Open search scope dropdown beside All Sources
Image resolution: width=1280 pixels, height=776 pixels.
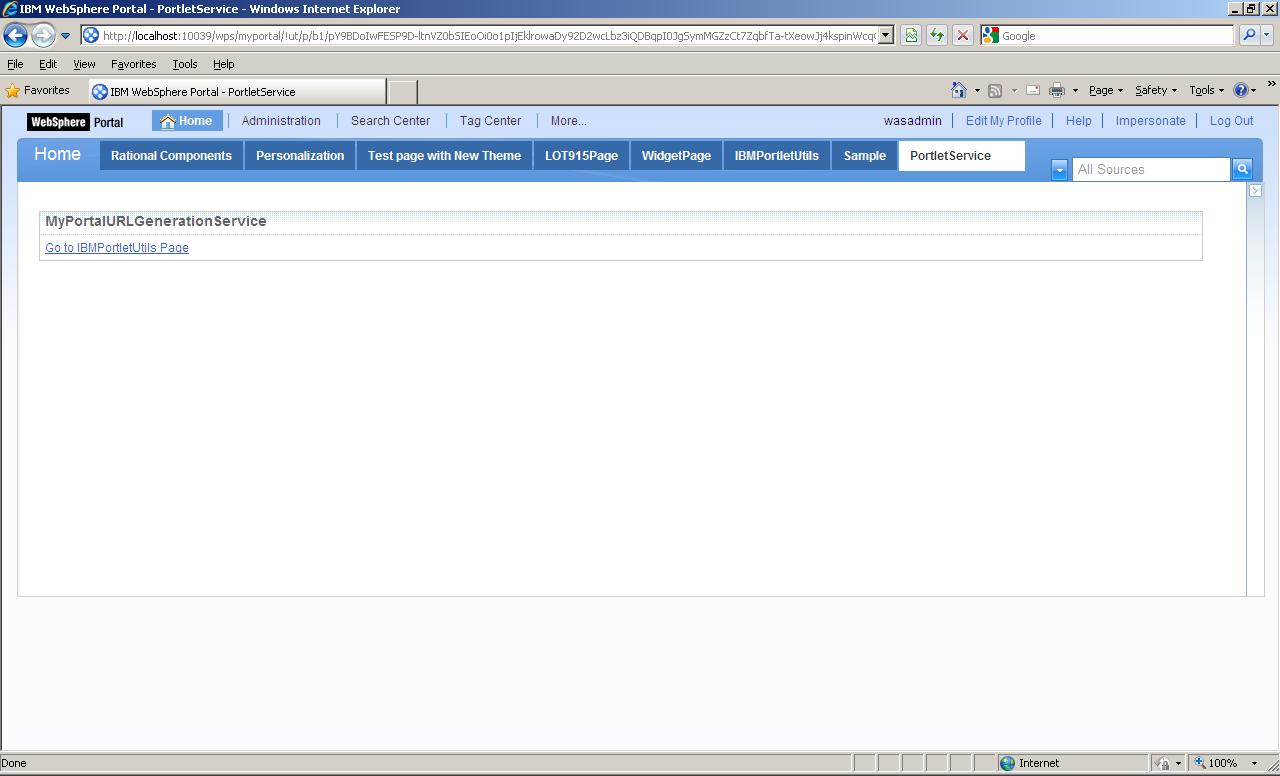1059,170
